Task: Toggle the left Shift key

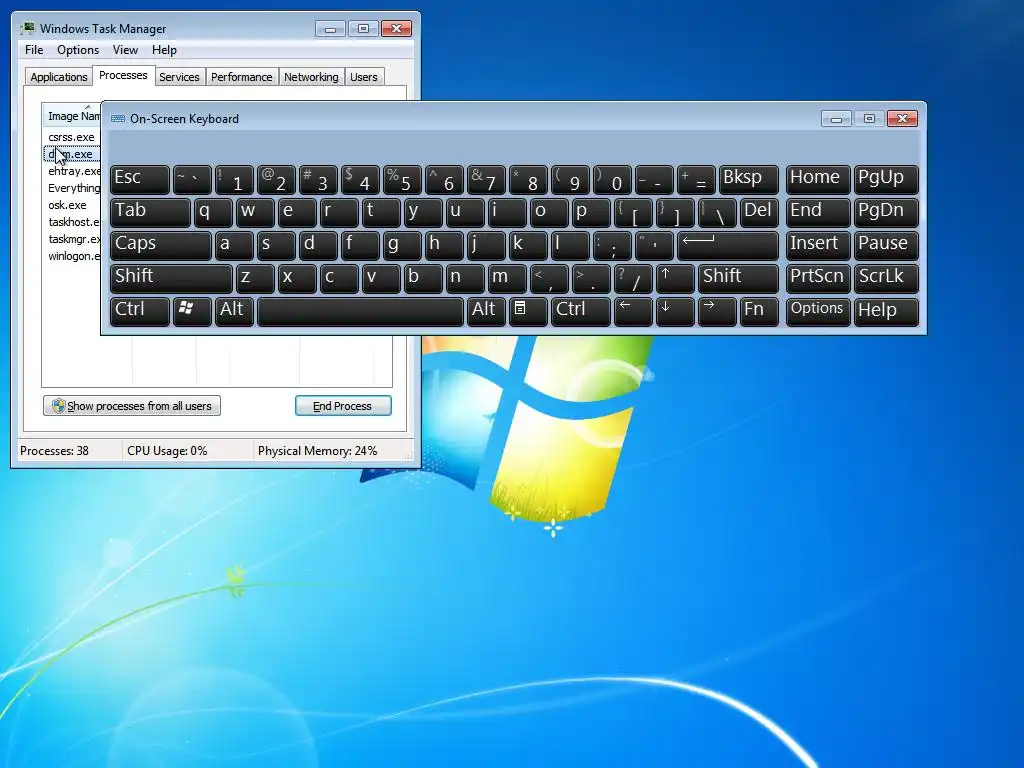Action: [171, 278]
